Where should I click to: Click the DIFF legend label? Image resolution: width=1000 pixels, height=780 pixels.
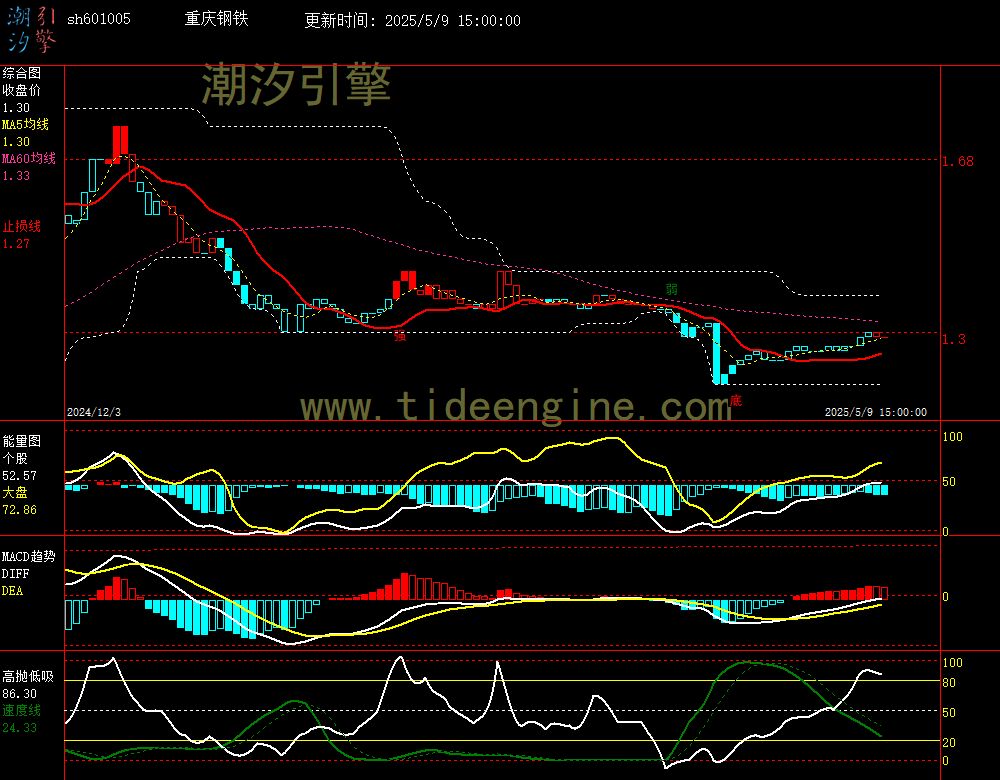point(15,574)
